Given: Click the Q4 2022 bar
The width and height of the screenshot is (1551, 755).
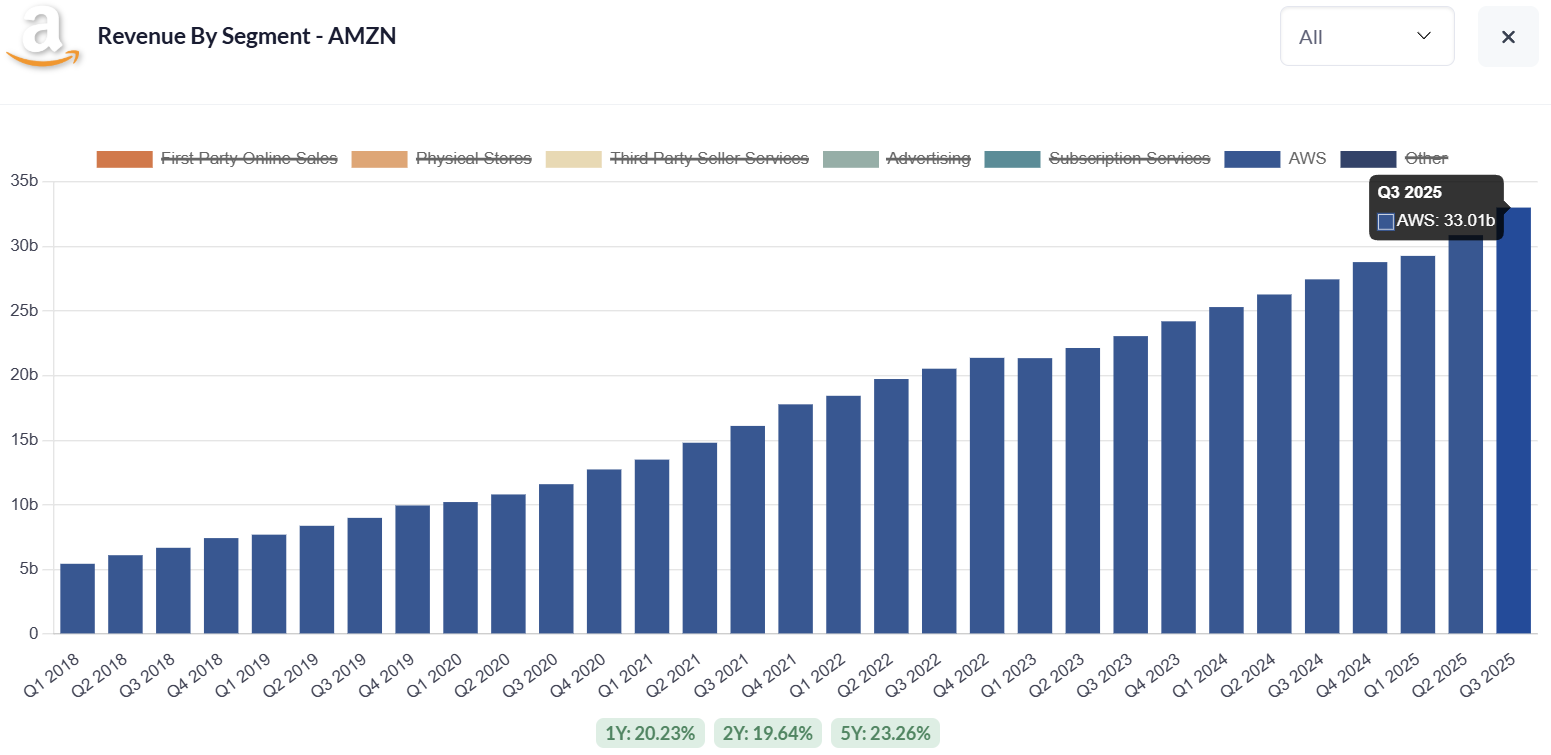Looking at the screenshot, I should pos(987,495).
